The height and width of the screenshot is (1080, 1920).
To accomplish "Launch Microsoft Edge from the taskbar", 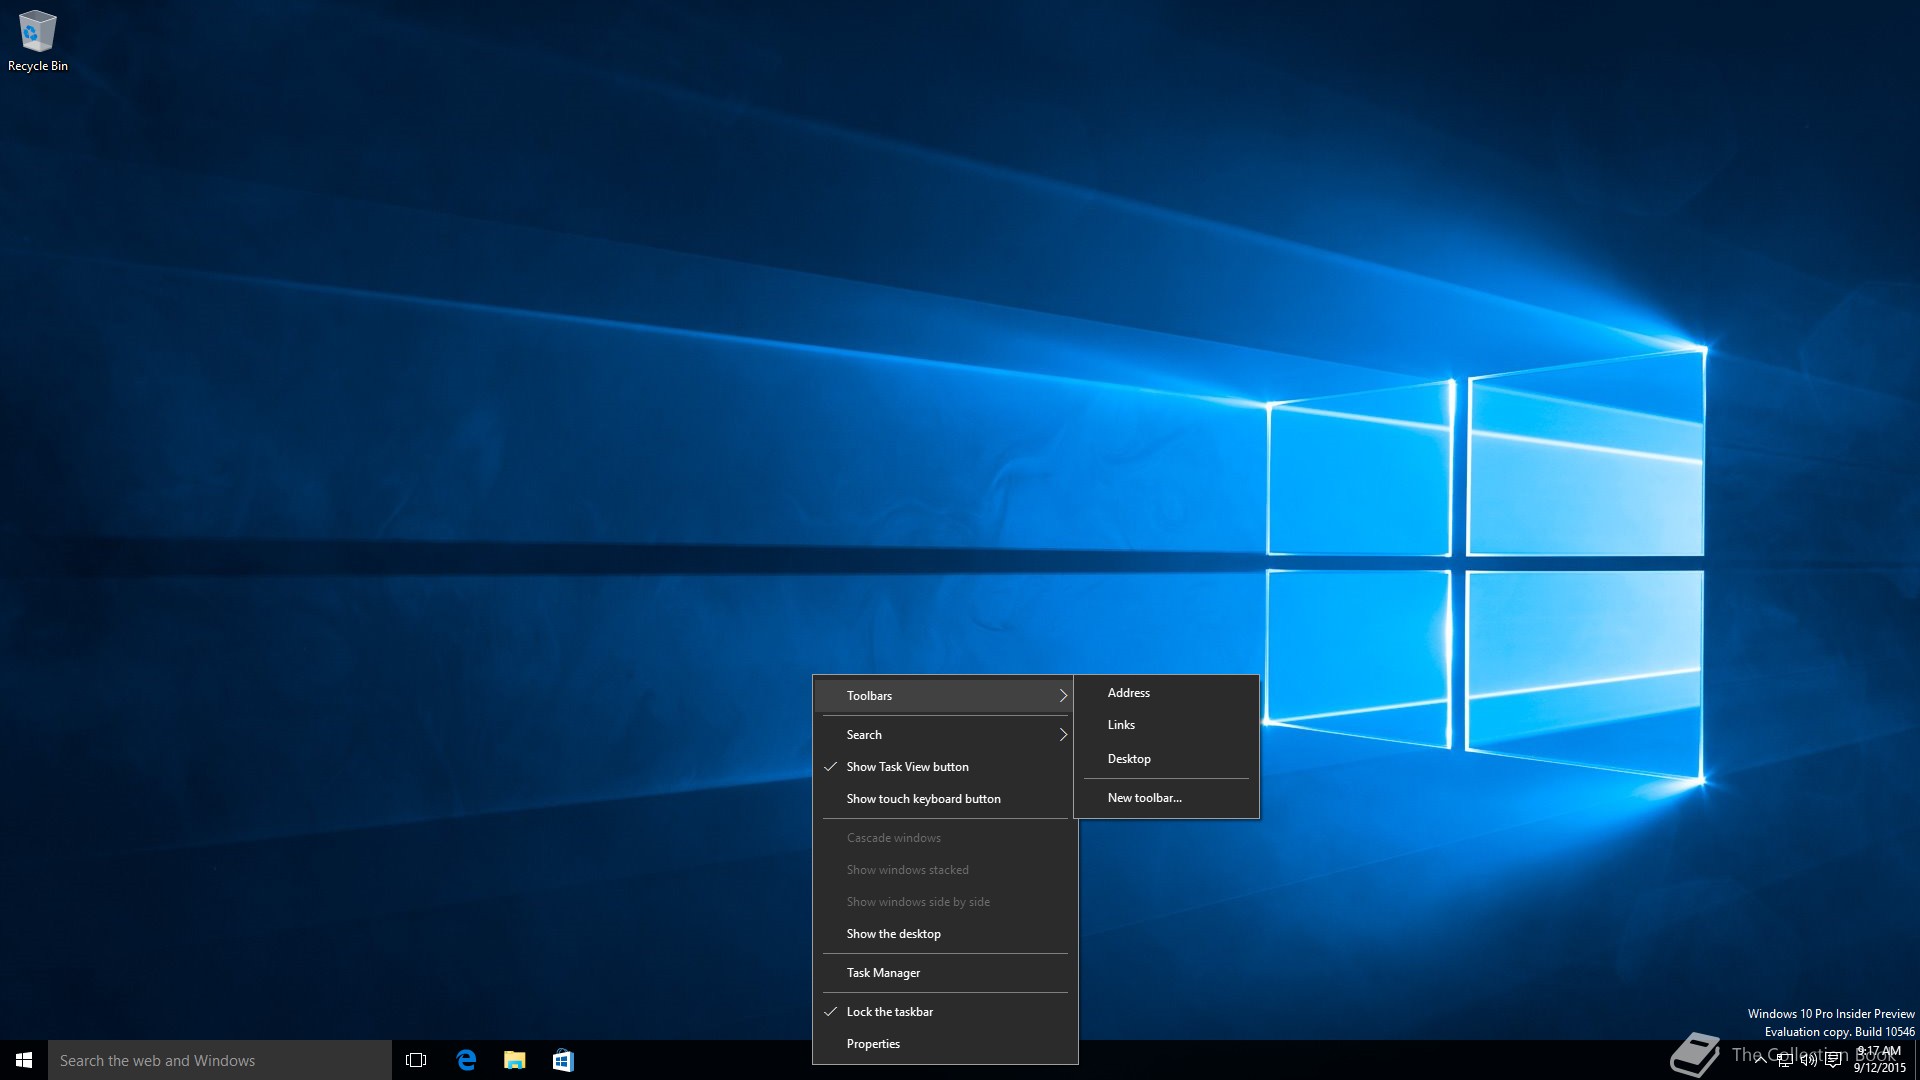I will pos(466,1060).
